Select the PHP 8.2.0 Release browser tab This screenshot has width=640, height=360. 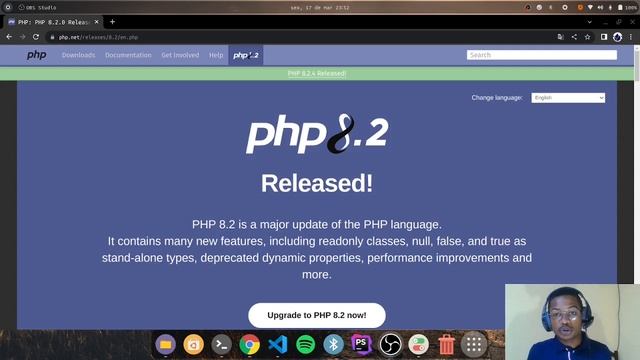[53, 22]
